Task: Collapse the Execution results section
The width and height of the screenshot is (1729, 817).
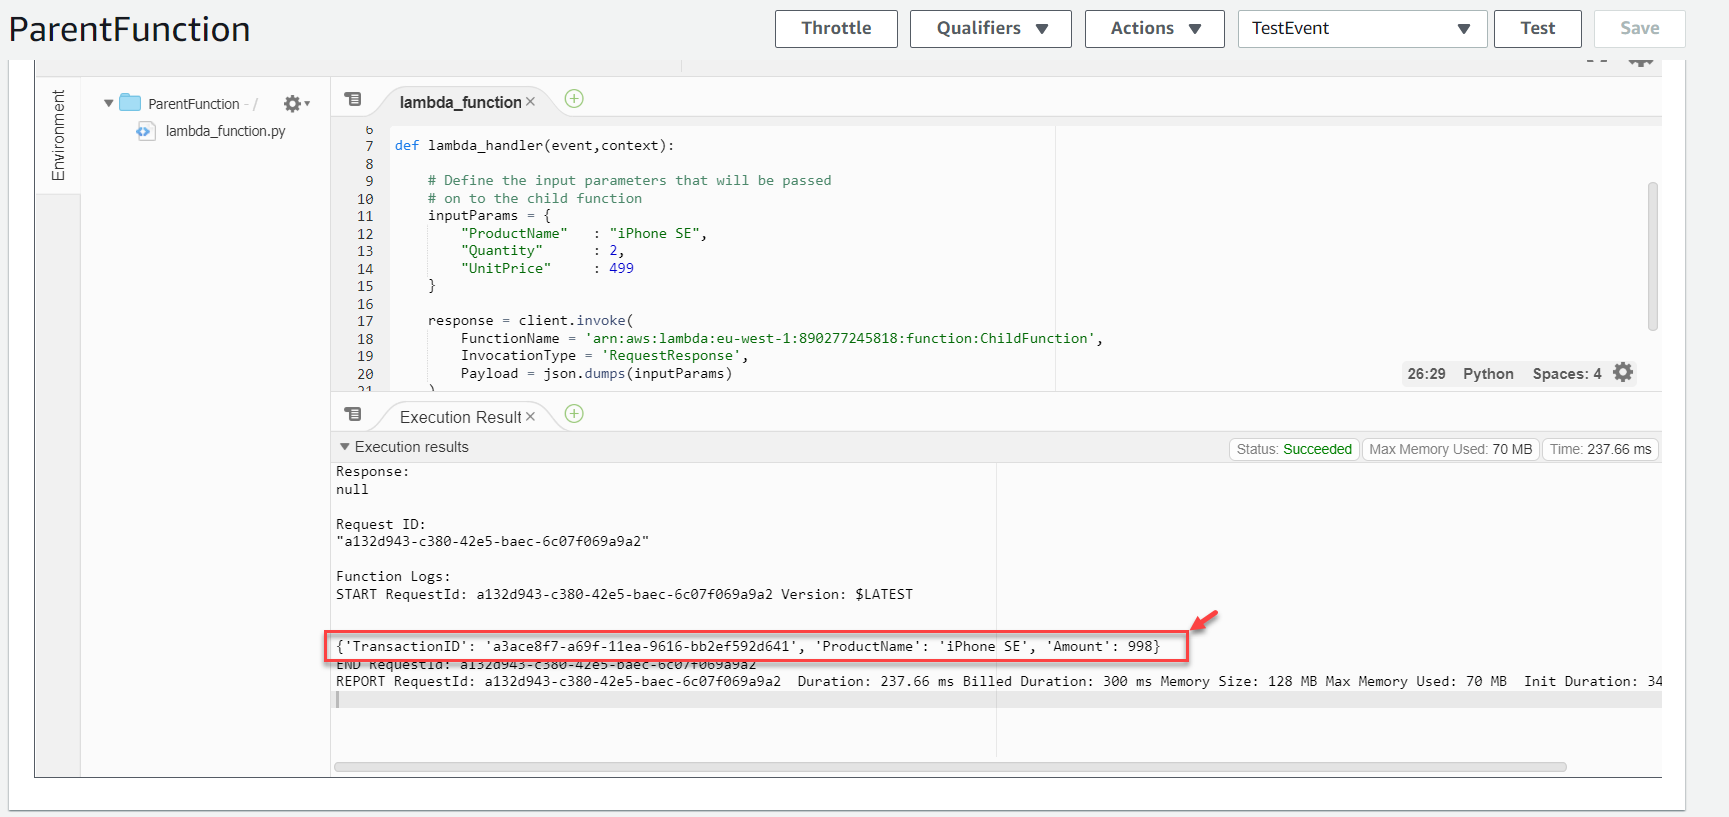Action: pos(345,447)
